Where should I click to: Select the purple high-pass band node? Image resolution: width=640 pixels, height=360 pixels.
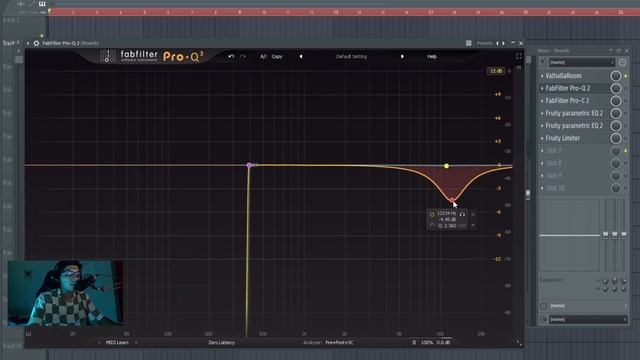click(249, 165)
